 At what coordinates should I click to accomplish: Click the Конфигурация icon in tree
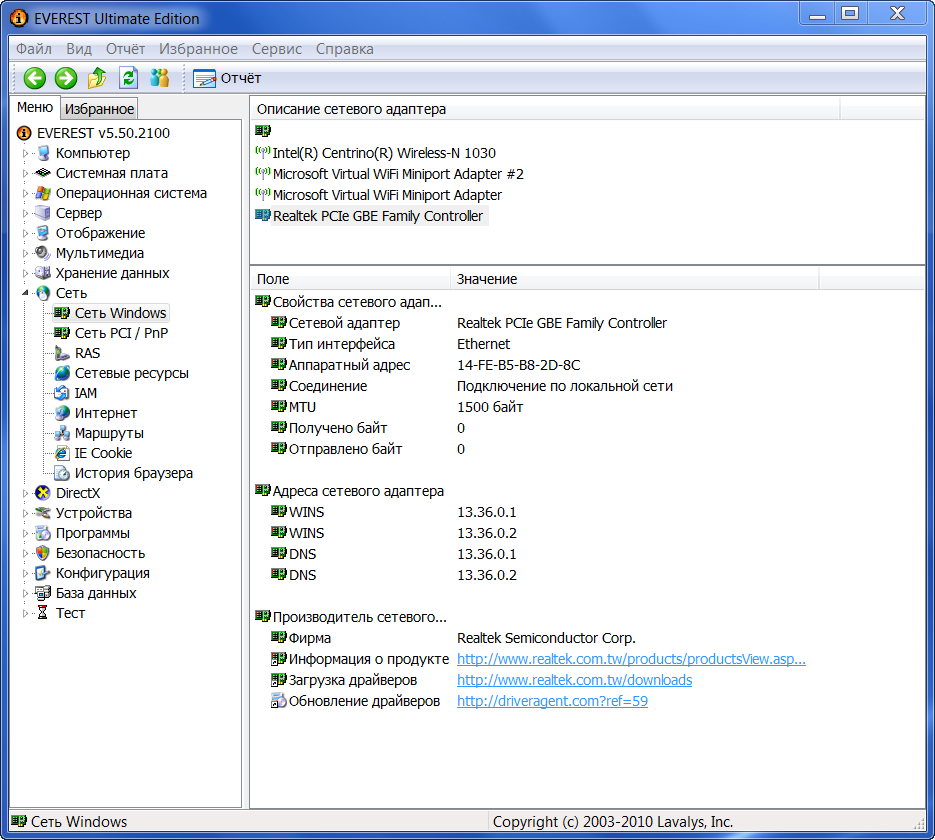coord(43,573)
